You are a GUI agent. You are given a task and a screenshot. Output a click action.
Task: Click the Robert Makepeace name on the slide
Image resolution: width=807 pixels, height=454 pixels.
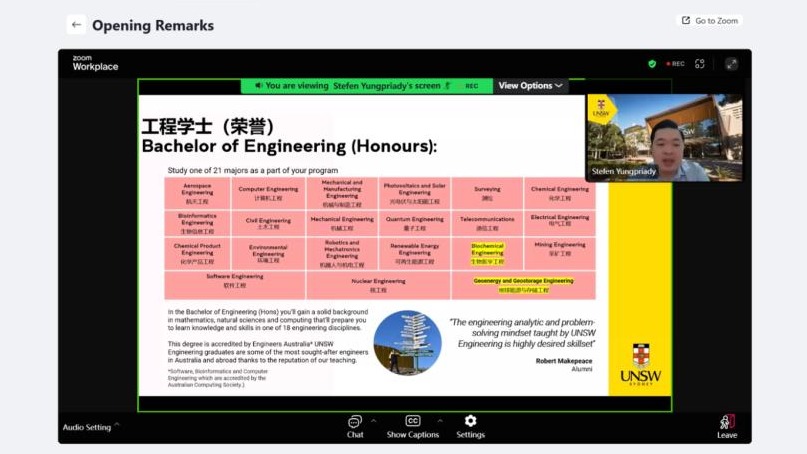[x=564, y=361]
